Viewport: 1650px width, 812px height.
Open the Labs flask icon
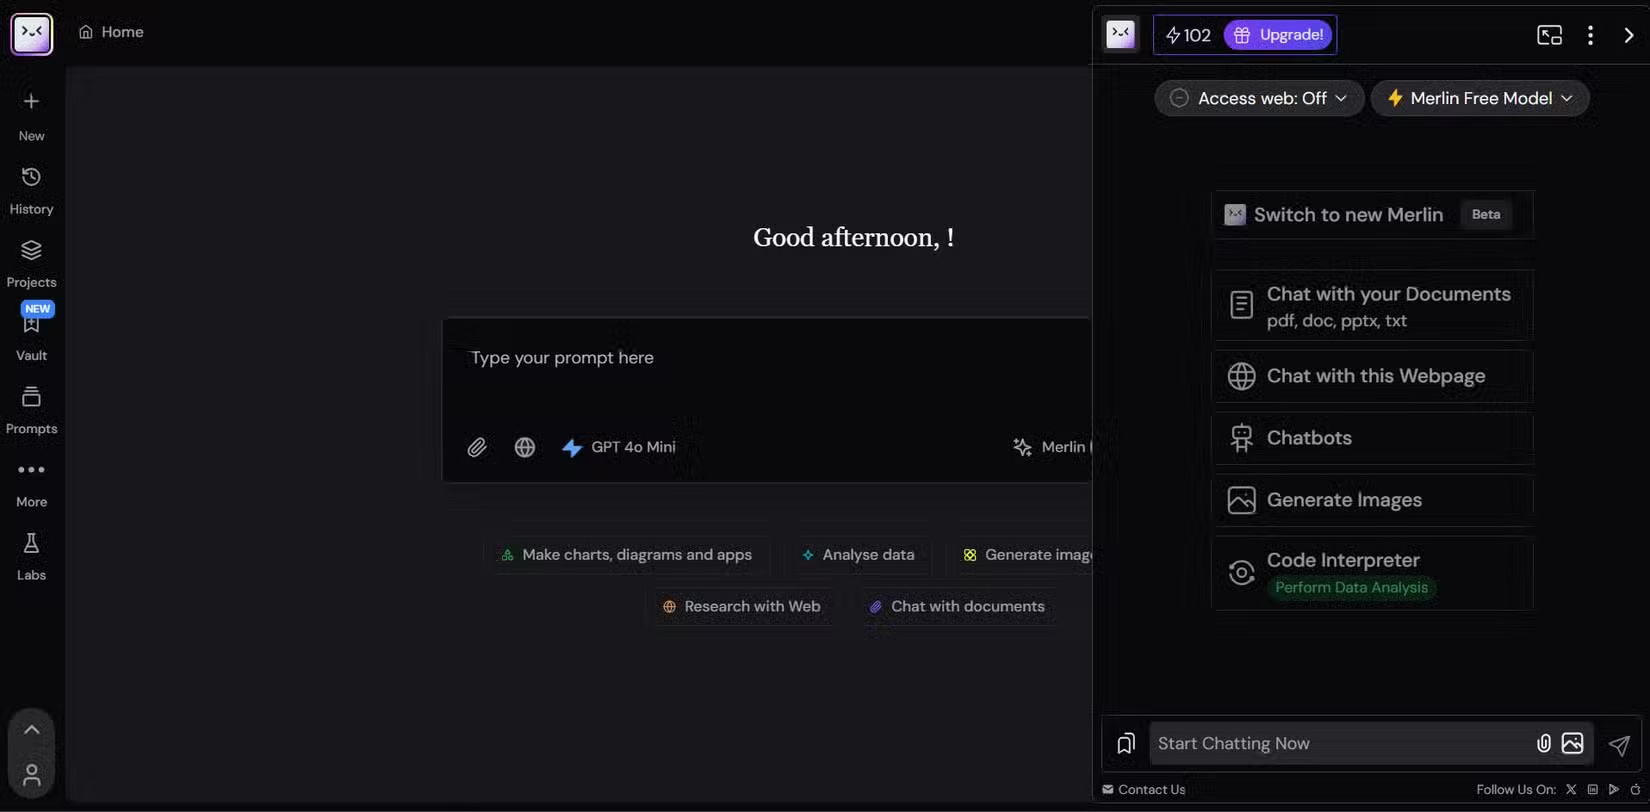pyautogui.click(x=31, y=544)
